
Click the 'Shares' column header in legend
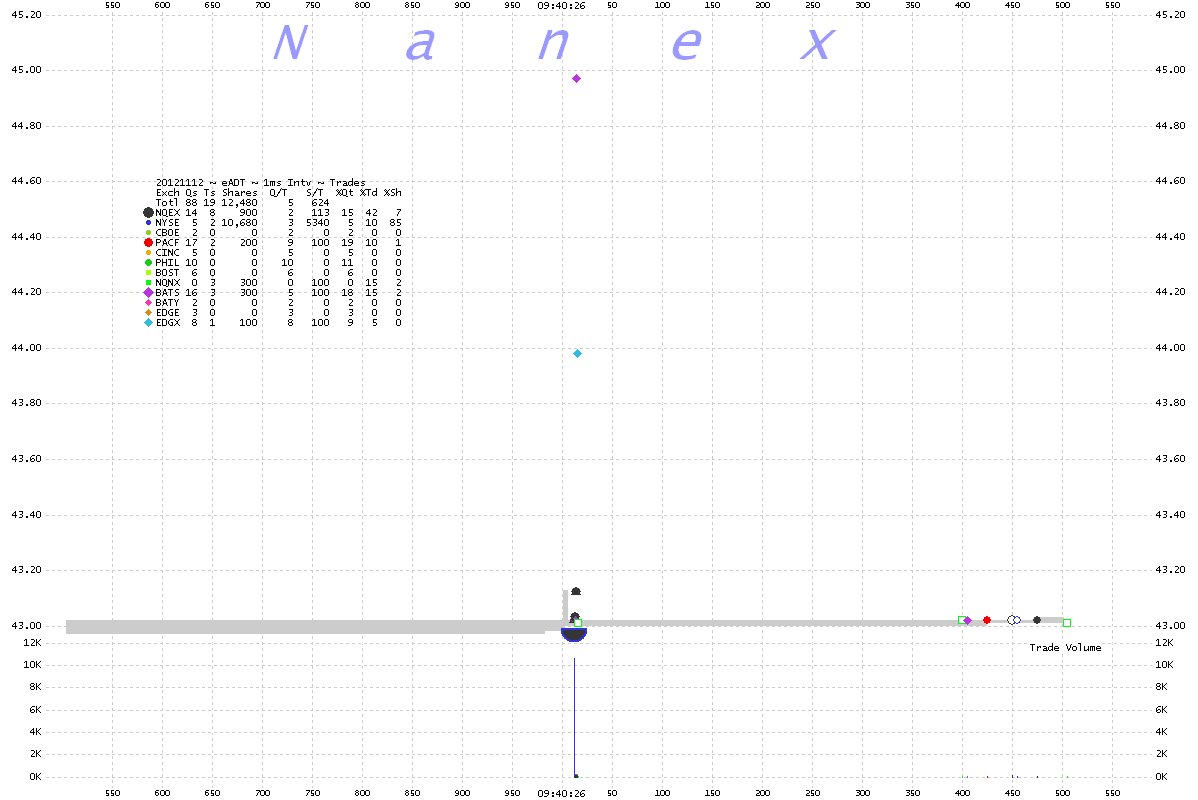tap(240, 193)
